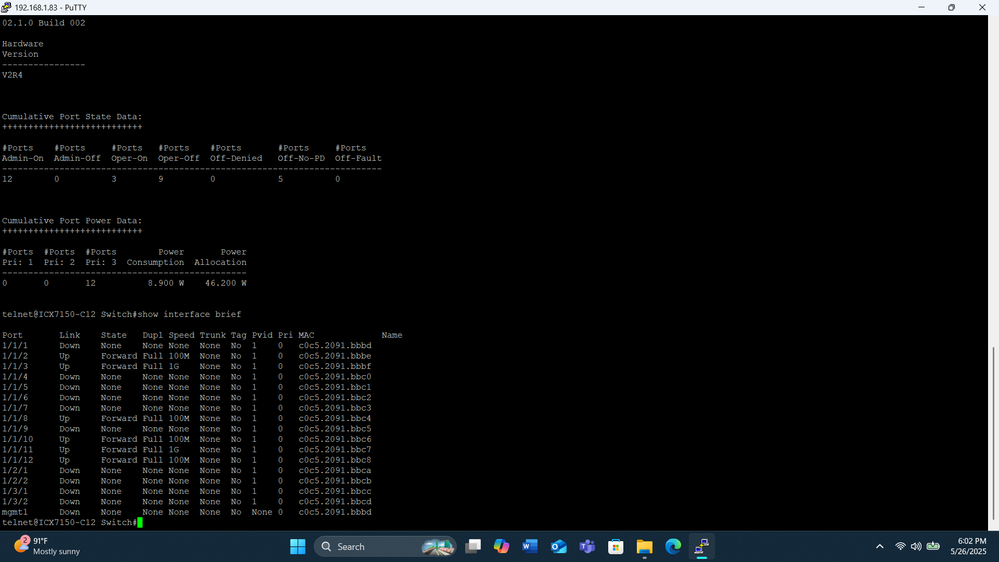
Task: Click MAC address c0c5.2091.bbc4
Action: coord(334,419)
